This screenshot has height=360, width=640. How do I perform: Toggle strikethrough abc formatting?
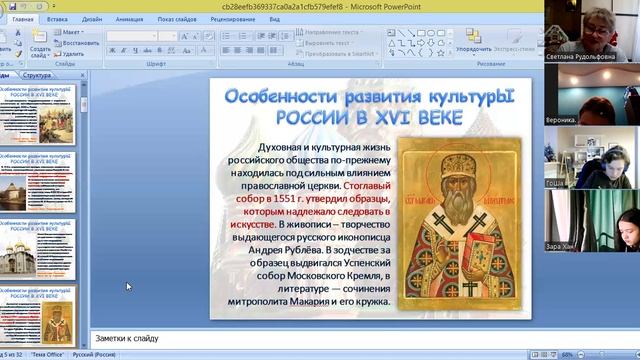[147, 51]
